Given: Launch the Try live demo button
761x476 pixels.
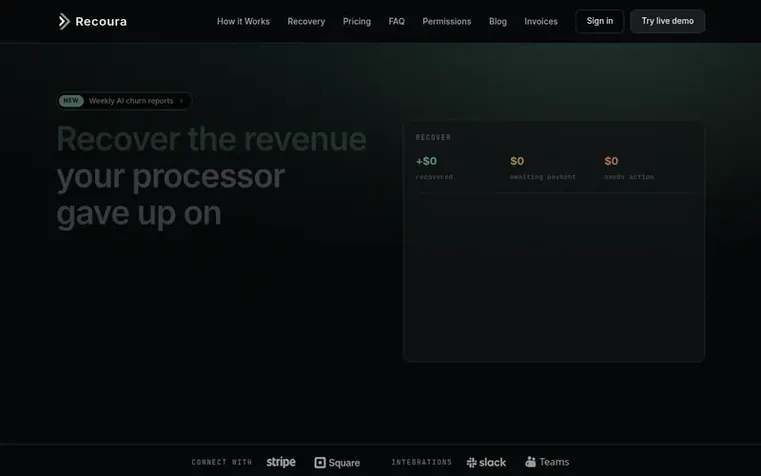Looking at the screenshot, I should pos(667,21).
